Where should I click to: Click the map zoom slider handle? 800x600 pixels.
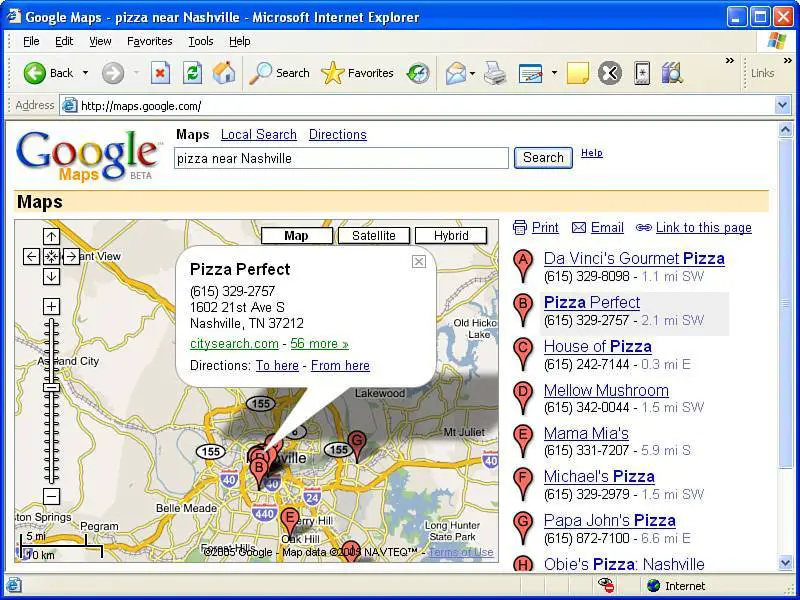(x=51, y=388)
